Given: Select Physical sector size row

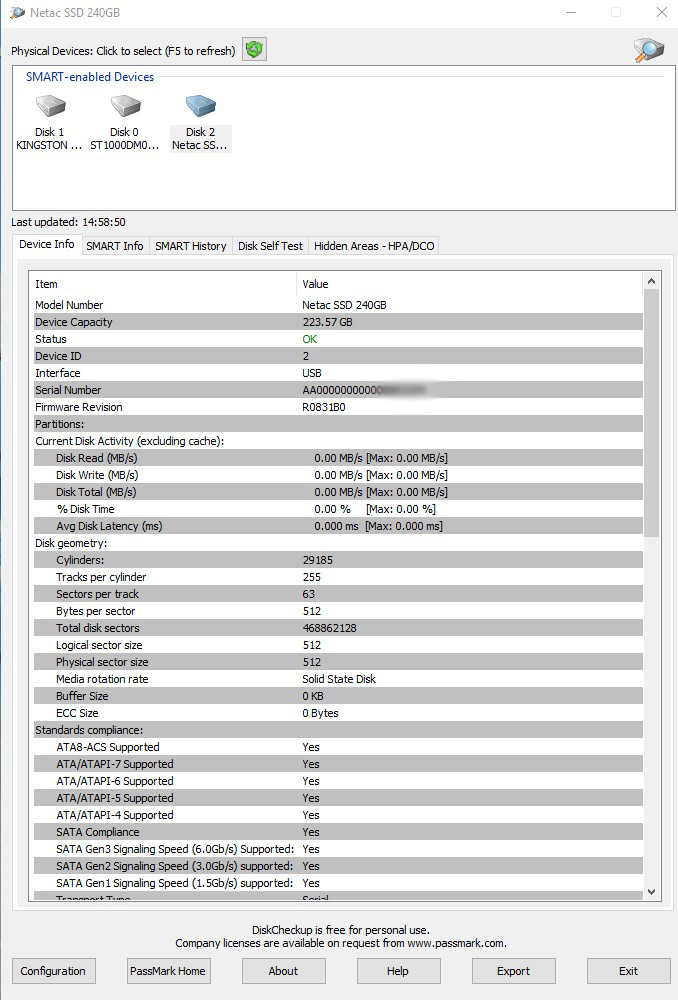Looking at the screenshot, I should pyautogui.click(x=336, y=662).
